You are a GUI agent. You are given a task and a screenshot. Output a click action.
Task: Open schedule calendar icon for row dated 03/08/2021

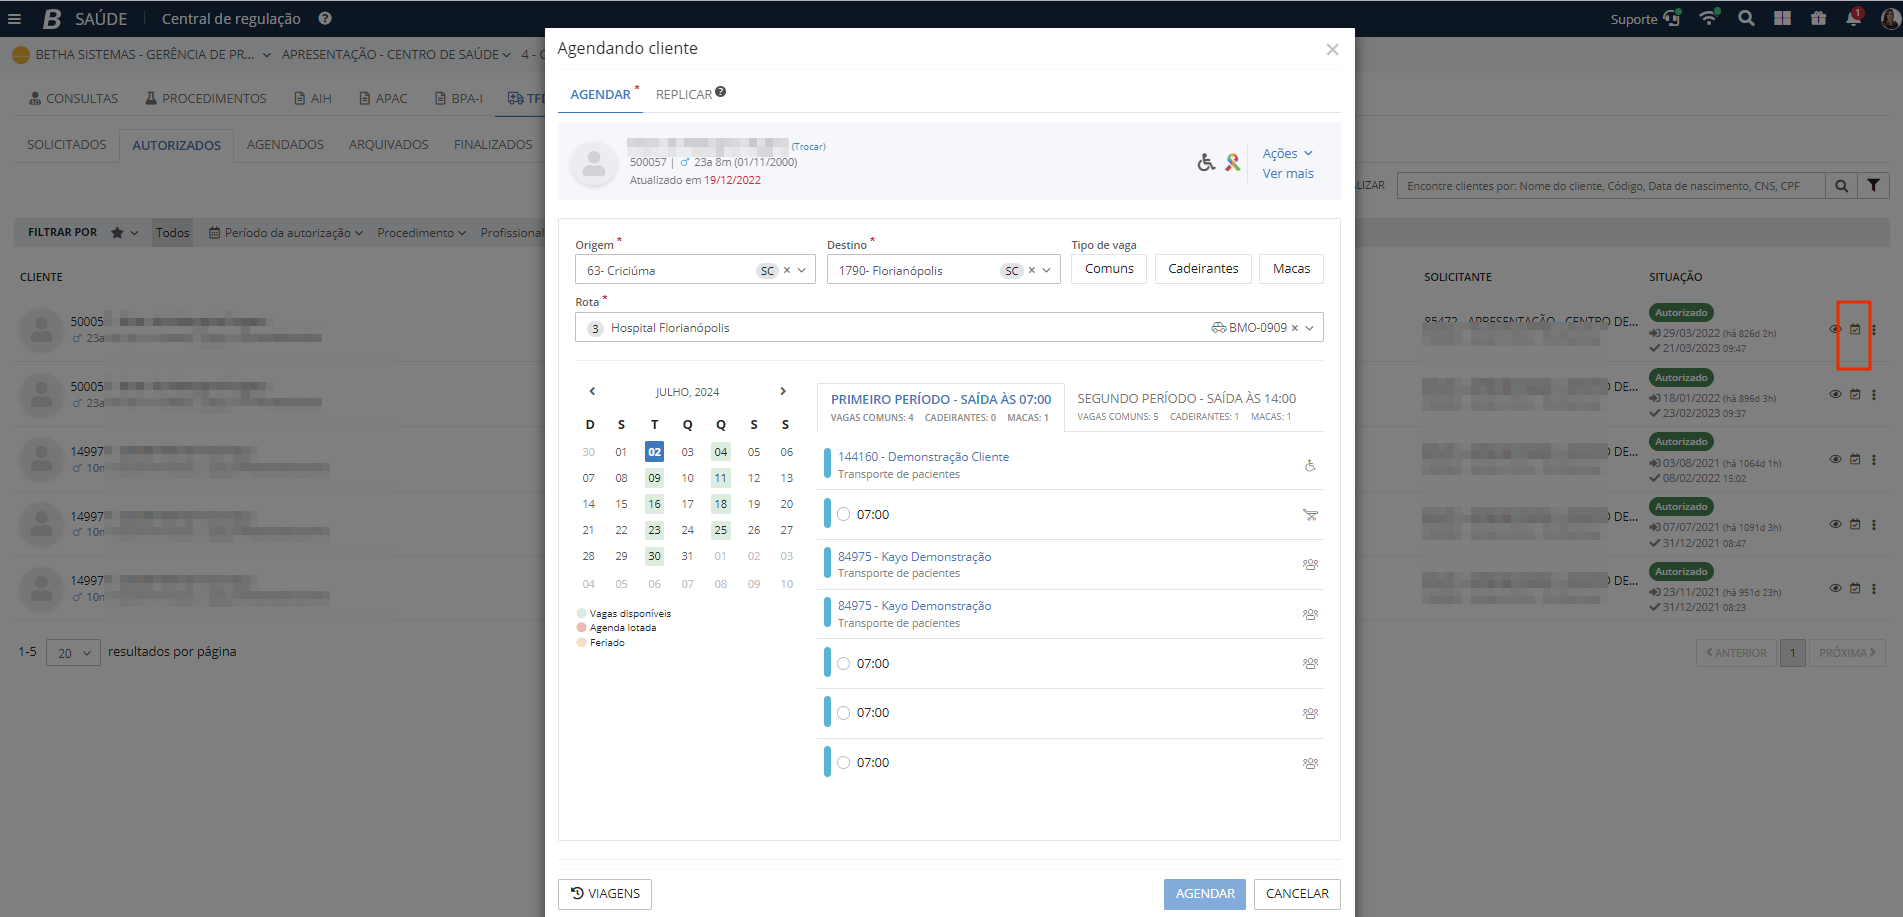click(x=1855, y=459)
